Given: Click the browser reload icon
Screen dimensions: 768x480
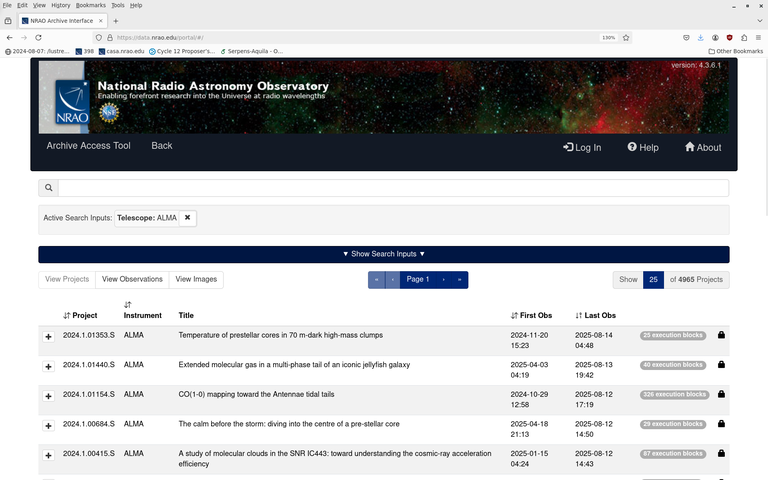Looking at the screenshot, I should (x=38, y=37).
